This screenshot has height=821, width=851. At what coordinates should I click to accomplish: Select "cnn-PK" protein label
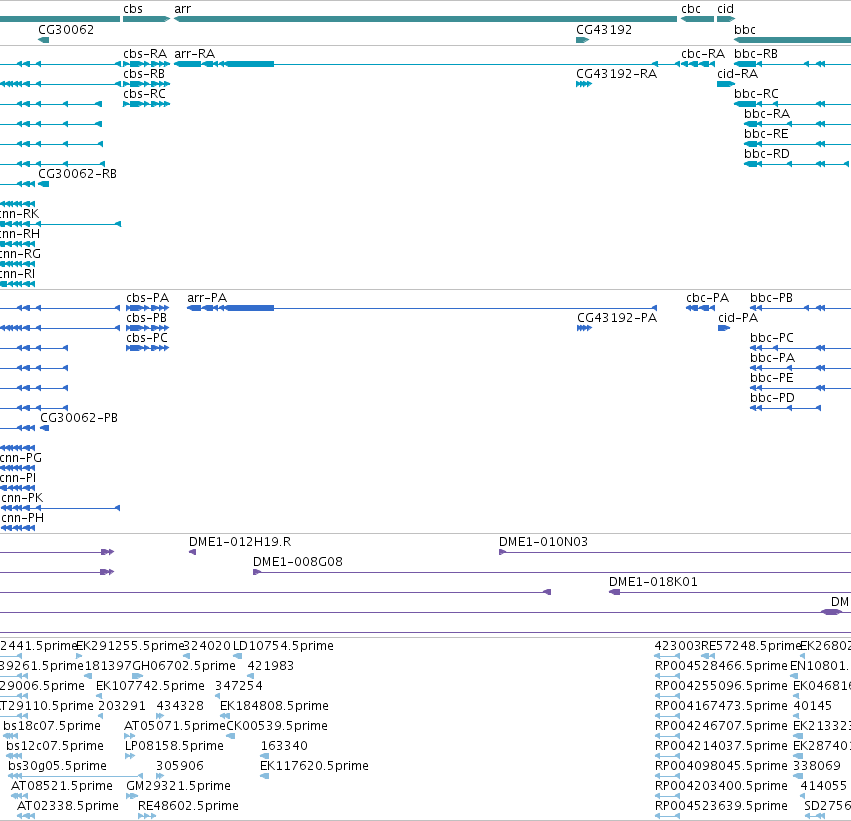click(x=22, y=499)
